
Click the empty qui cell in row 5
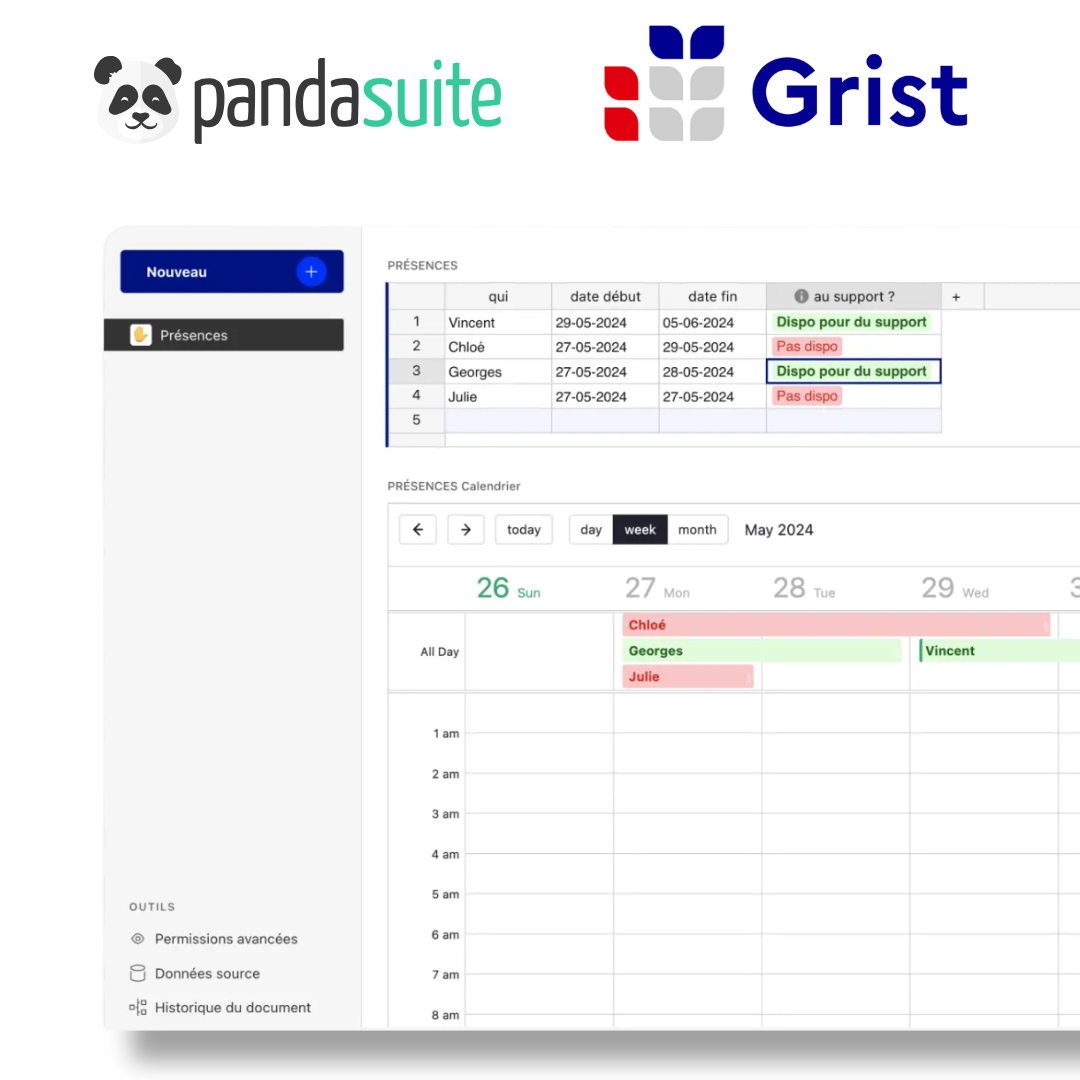click(x=498, y=420)
